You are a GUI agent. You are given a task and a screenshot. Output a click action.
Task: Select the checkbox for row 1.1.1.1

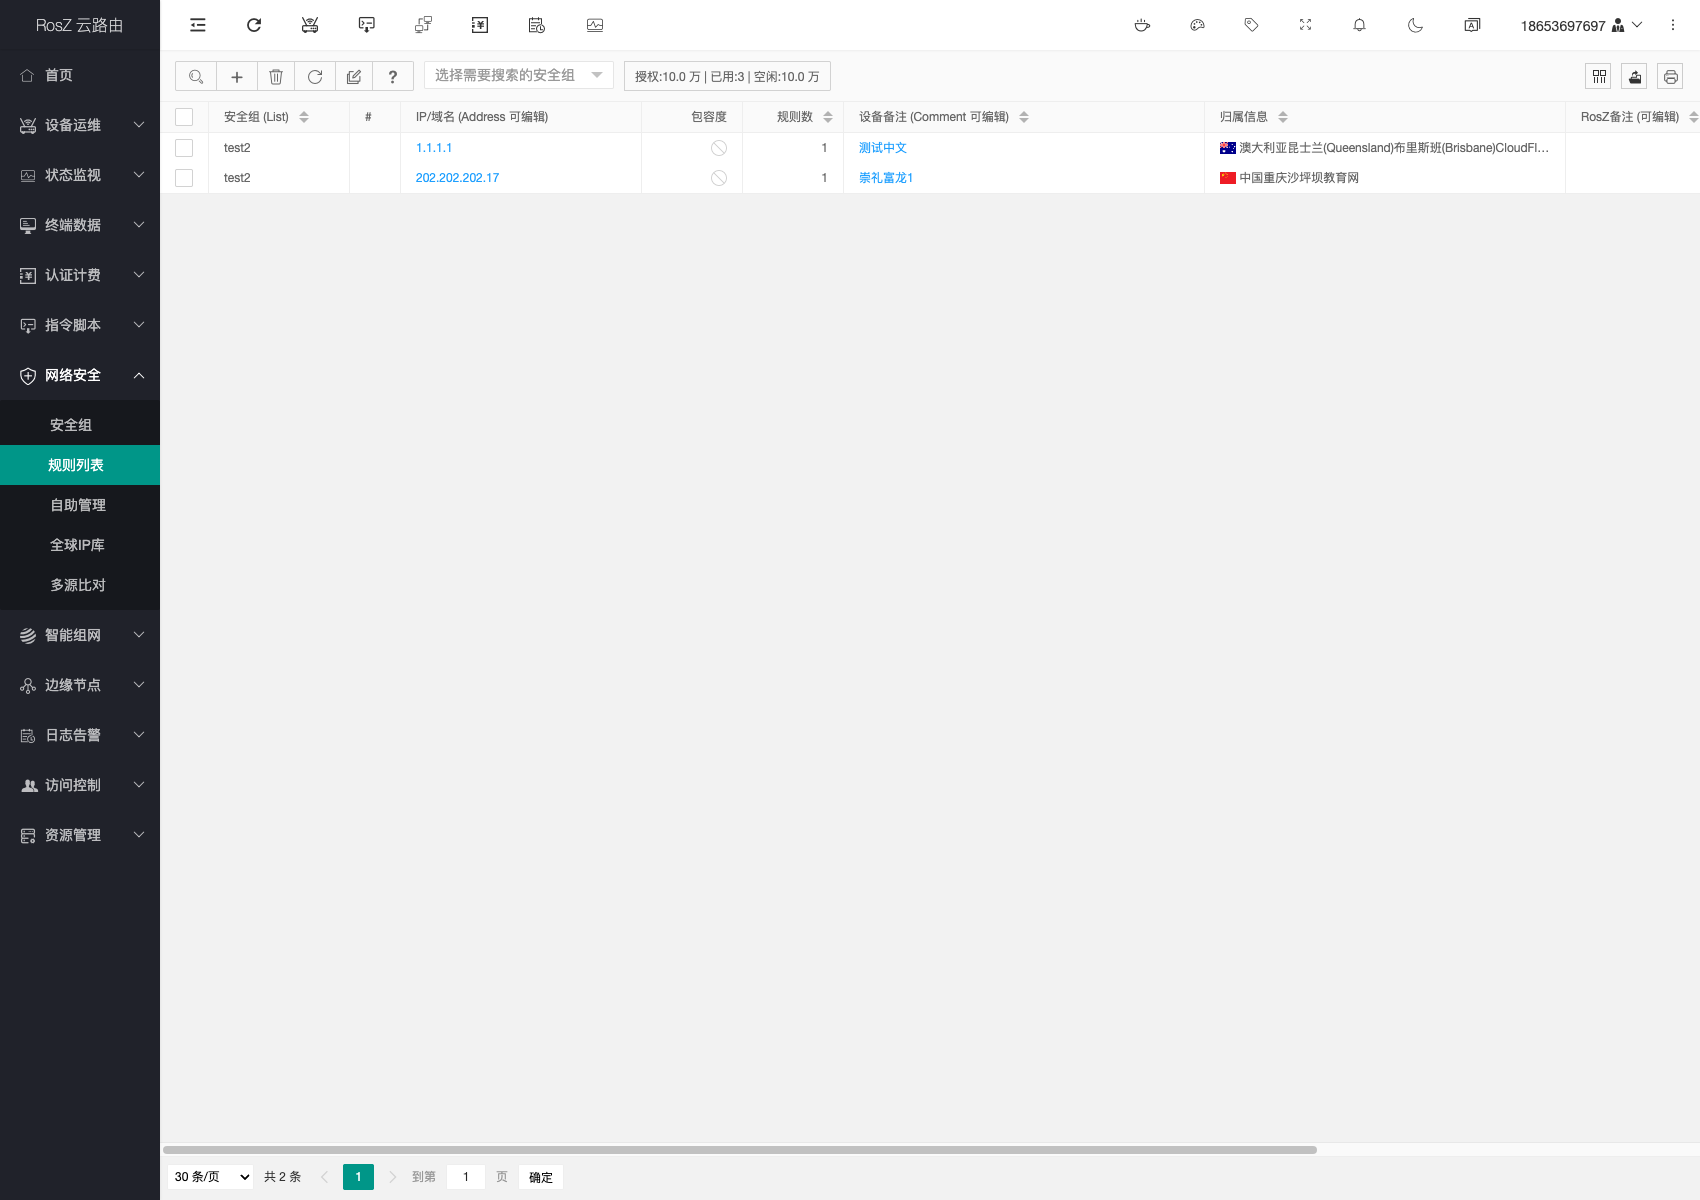coord(184,148)
